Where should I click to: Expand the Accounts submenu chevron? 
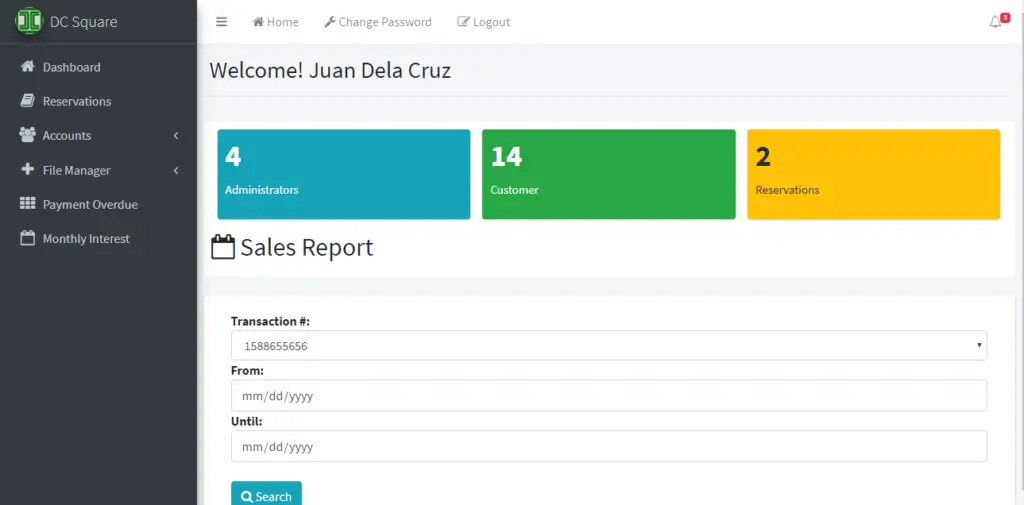coord(176,136)
